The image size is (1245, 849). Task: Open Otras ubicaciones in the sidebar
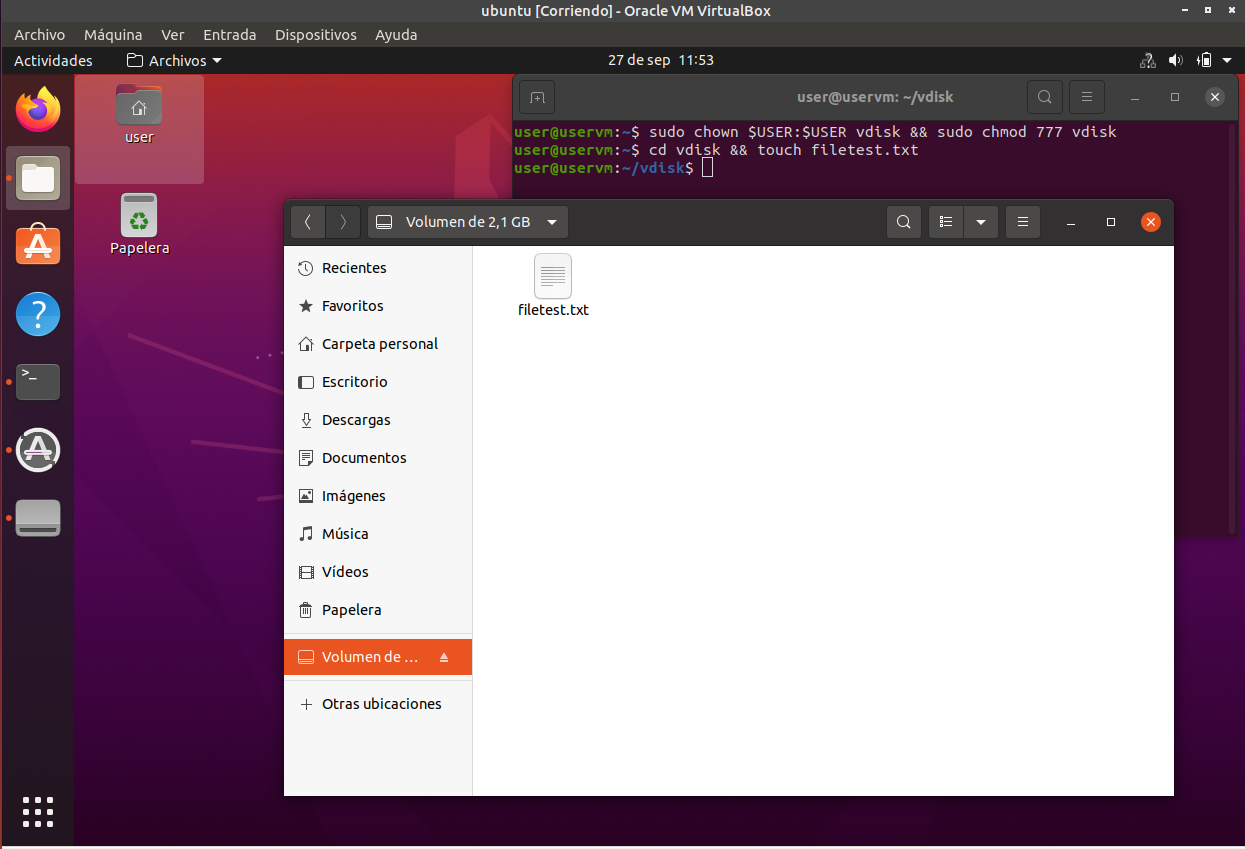click(x=378, y=704)
